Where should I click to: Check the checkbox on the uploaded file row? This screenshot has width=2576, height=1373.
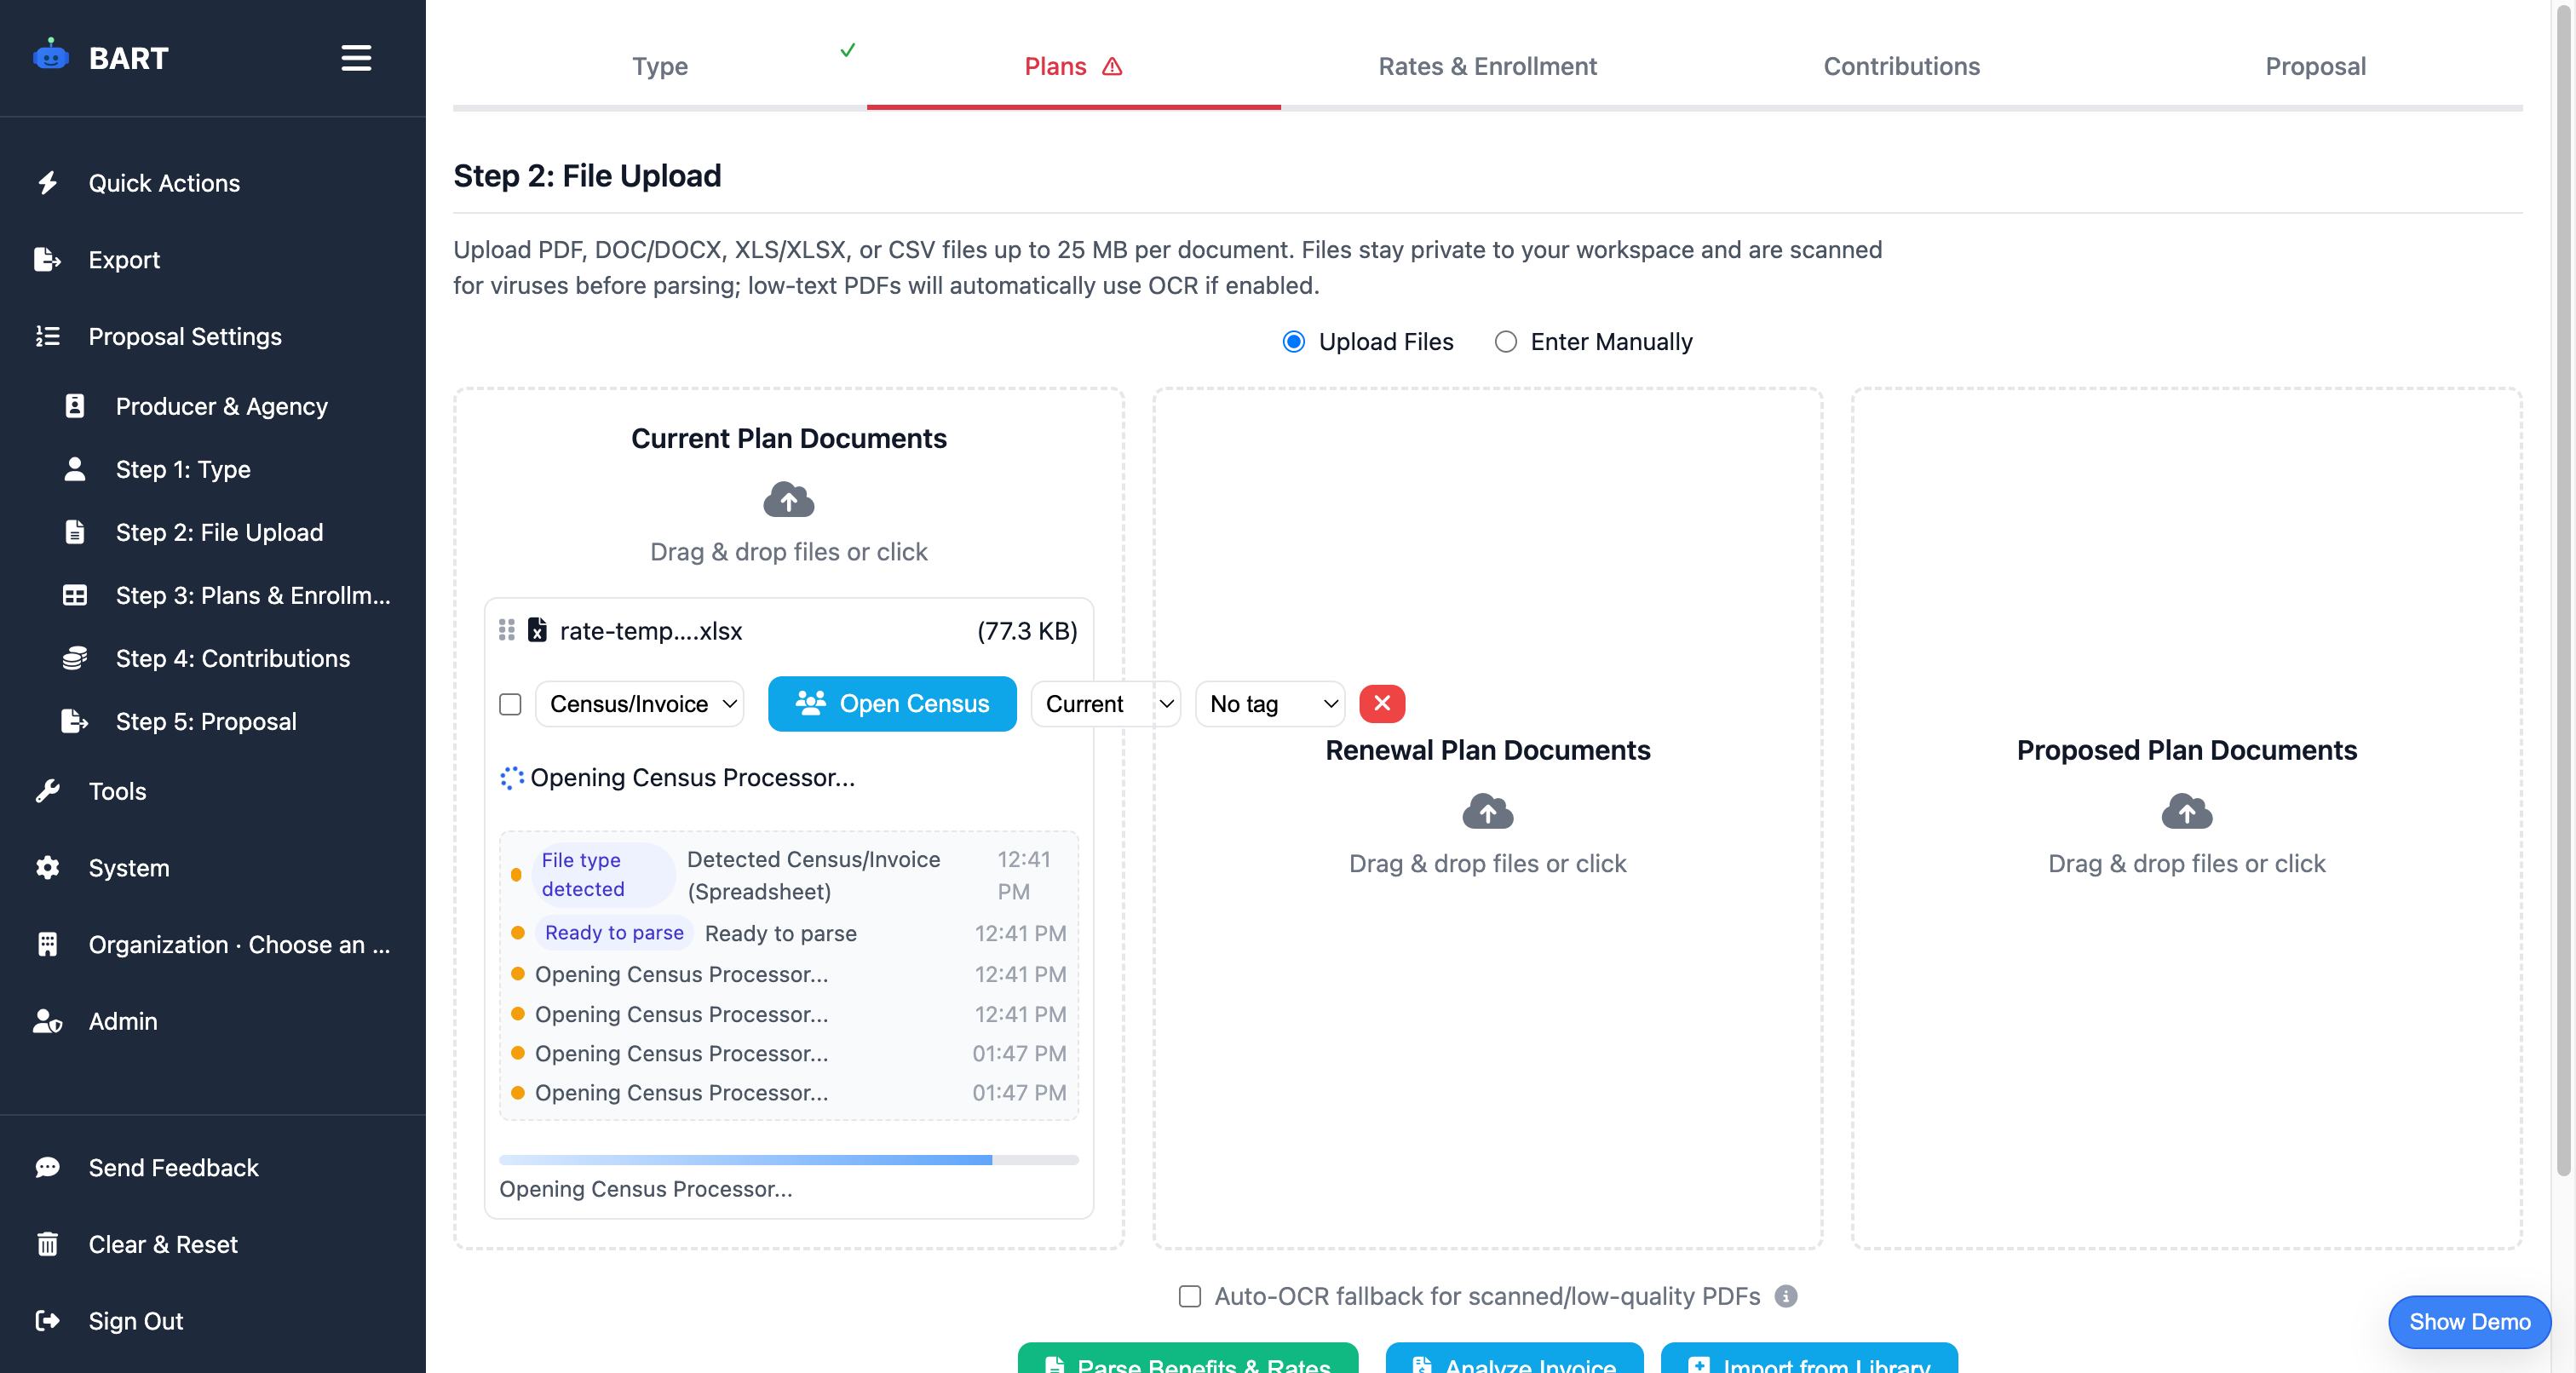510,704
